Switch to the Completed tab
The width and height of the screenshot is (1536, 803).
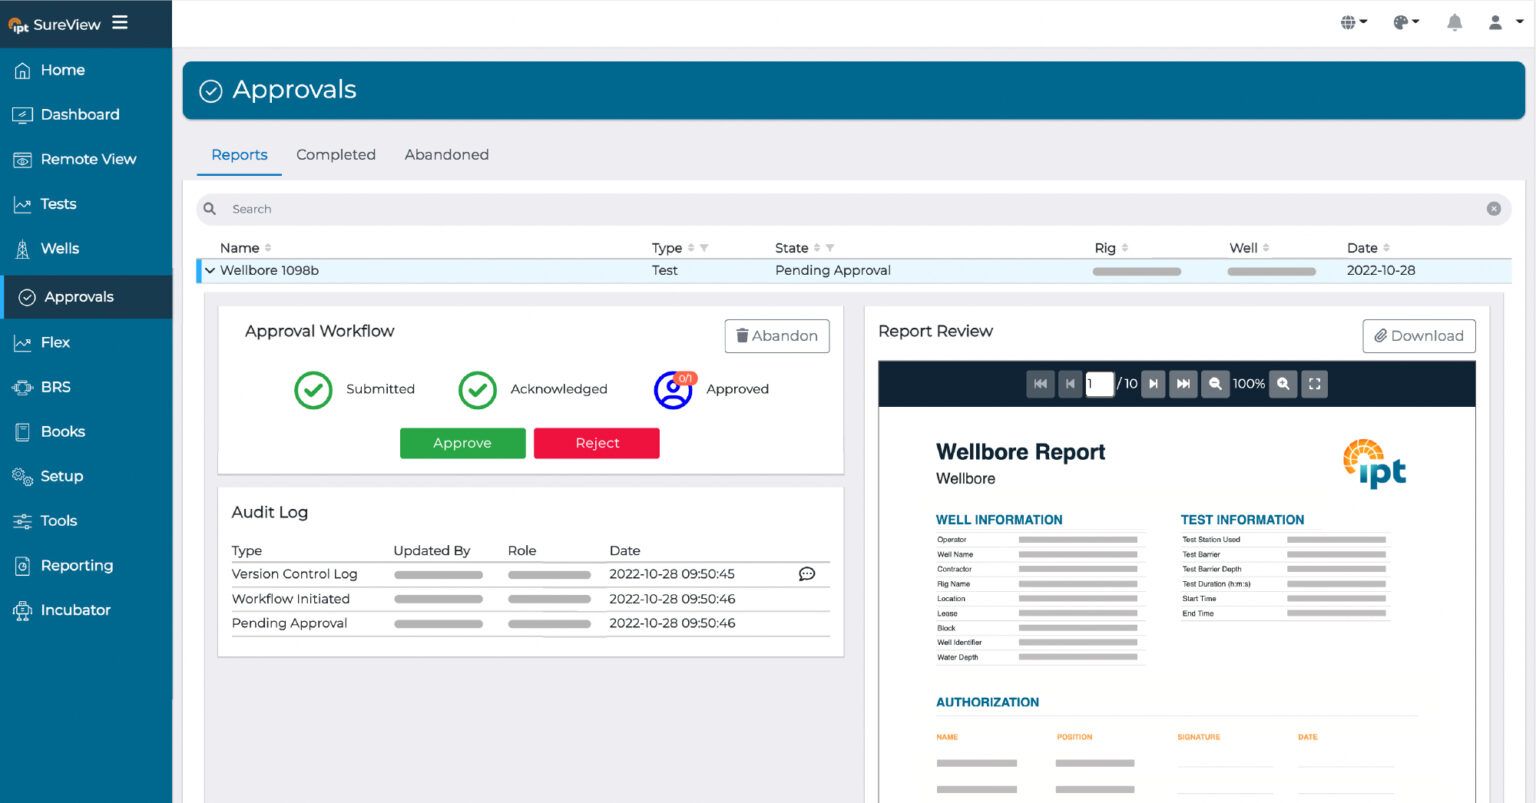pyautogui.click(x=336, y=155)
